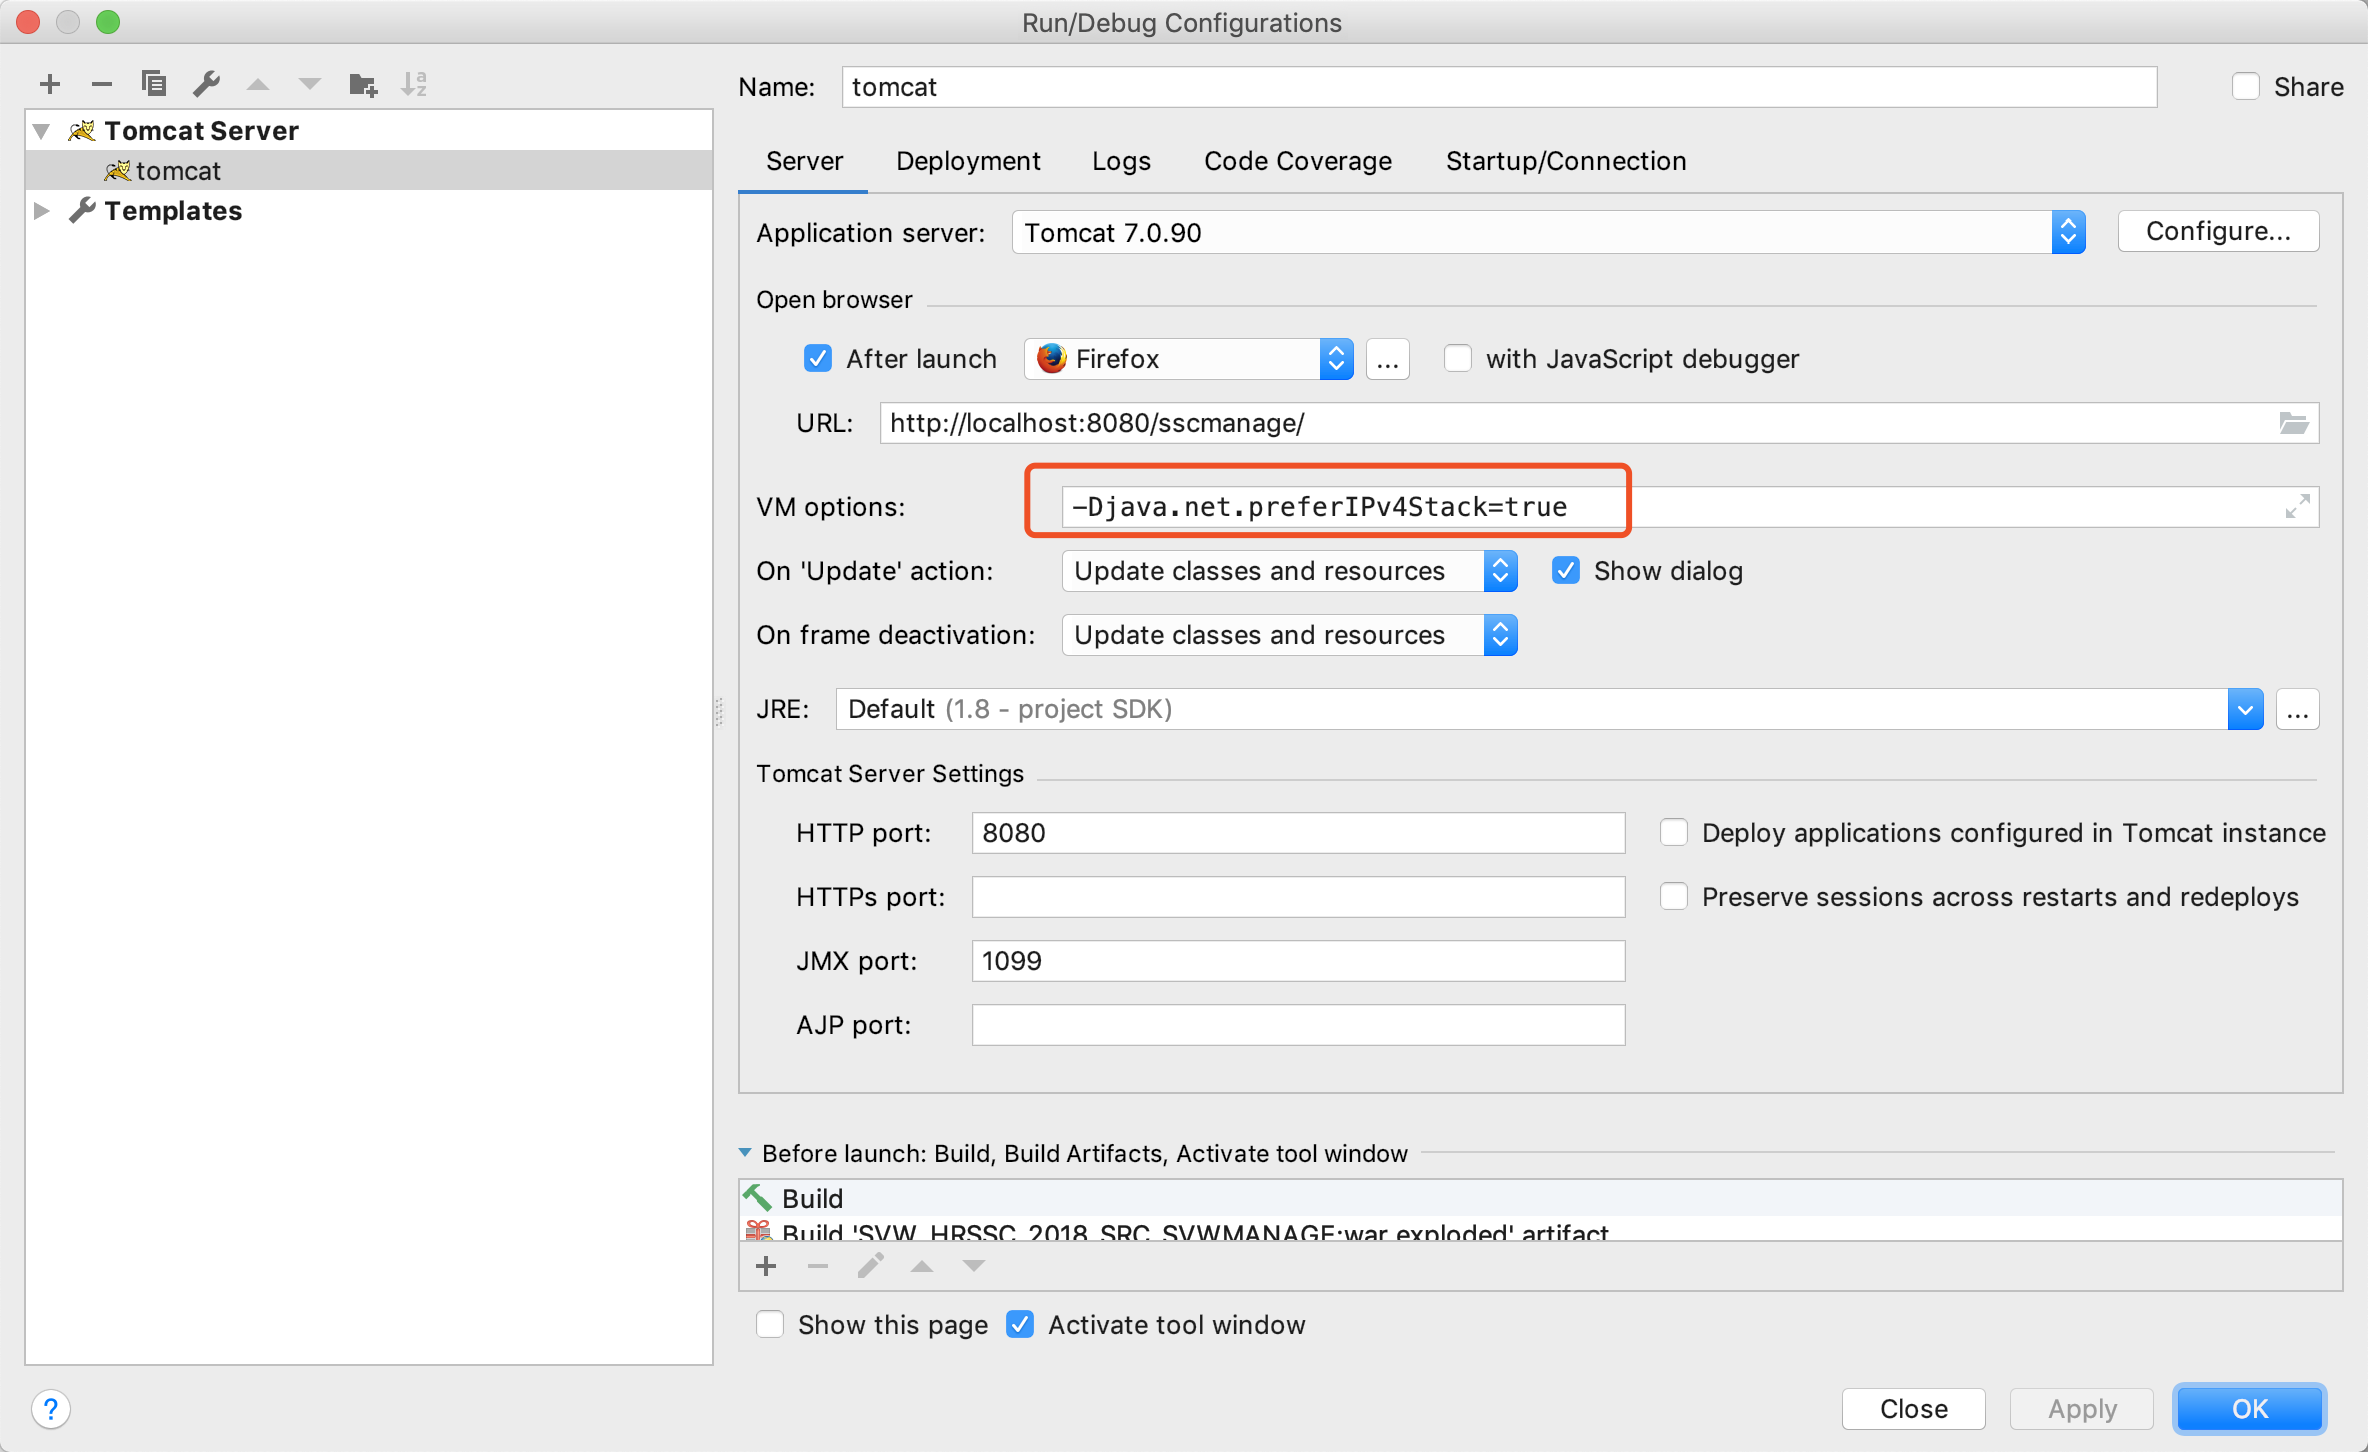
Task: Open On 'Update' action dropdown
Action: coord(1289,570)
